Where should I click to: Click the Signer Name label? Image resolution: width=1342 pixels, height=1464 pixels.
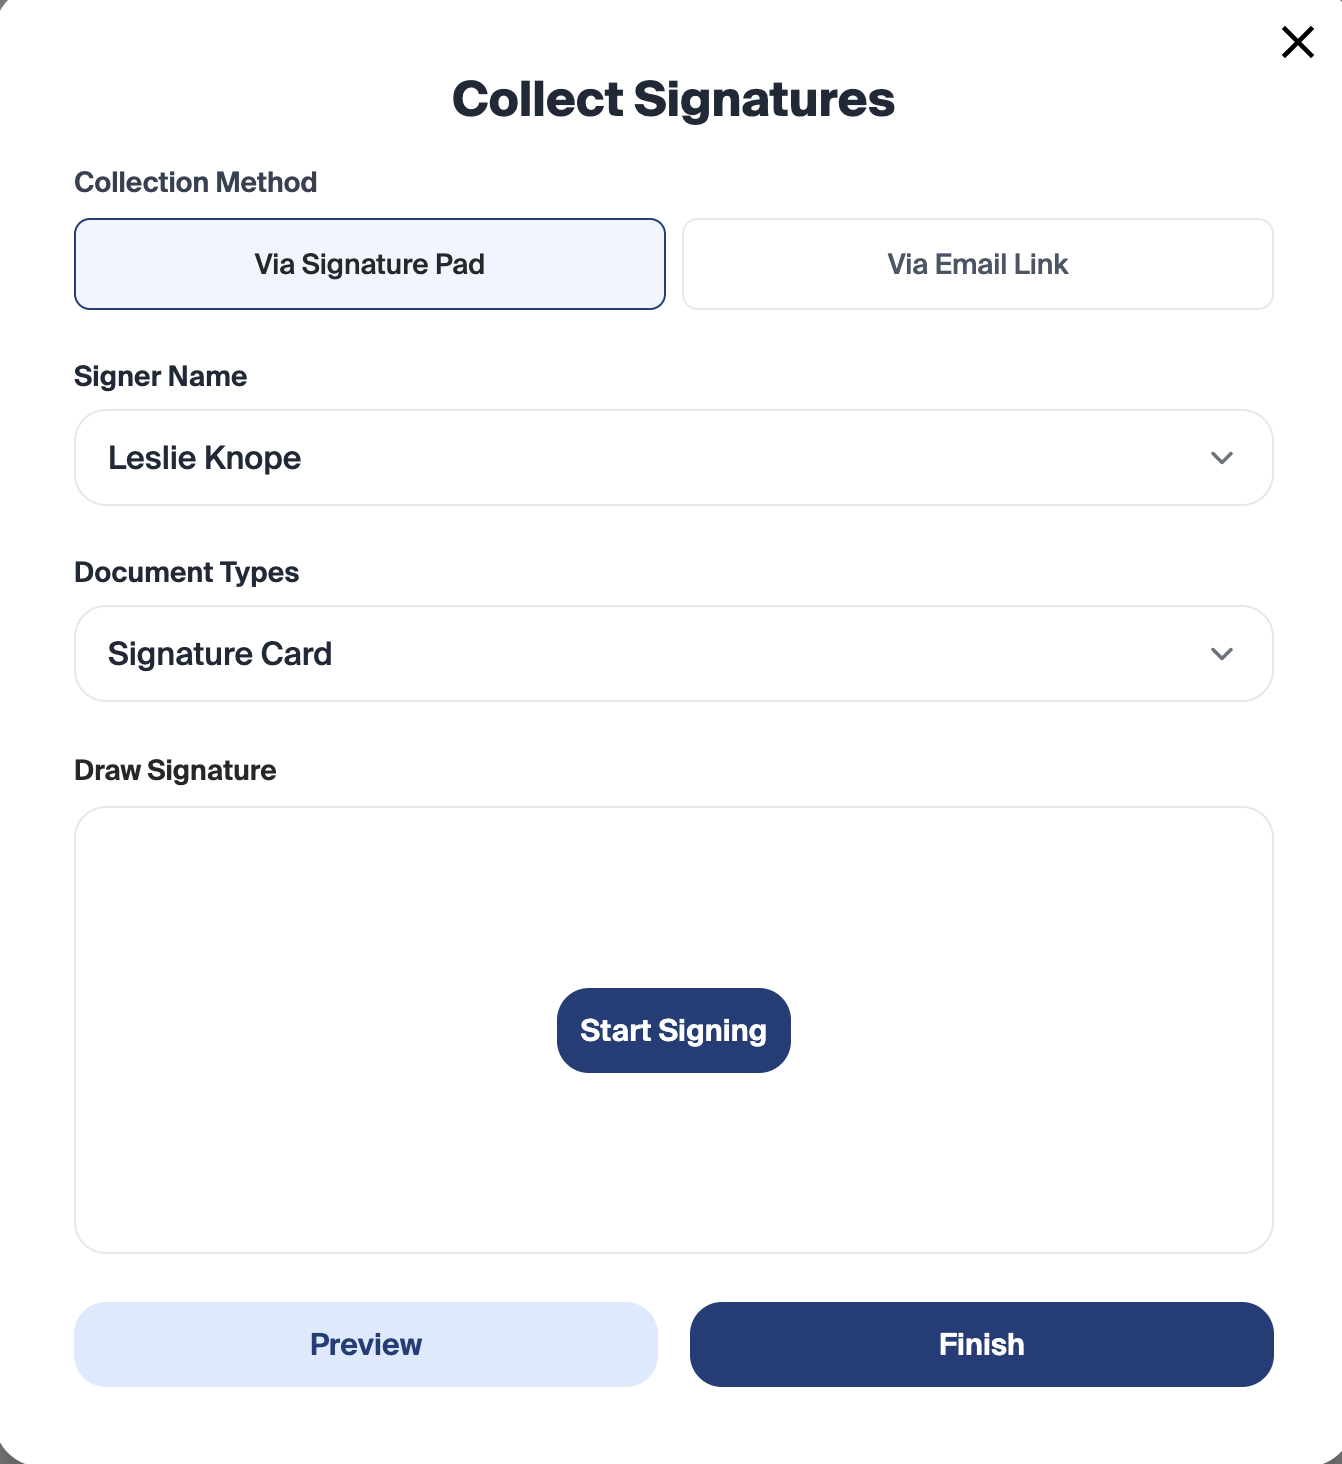(160, 376)
